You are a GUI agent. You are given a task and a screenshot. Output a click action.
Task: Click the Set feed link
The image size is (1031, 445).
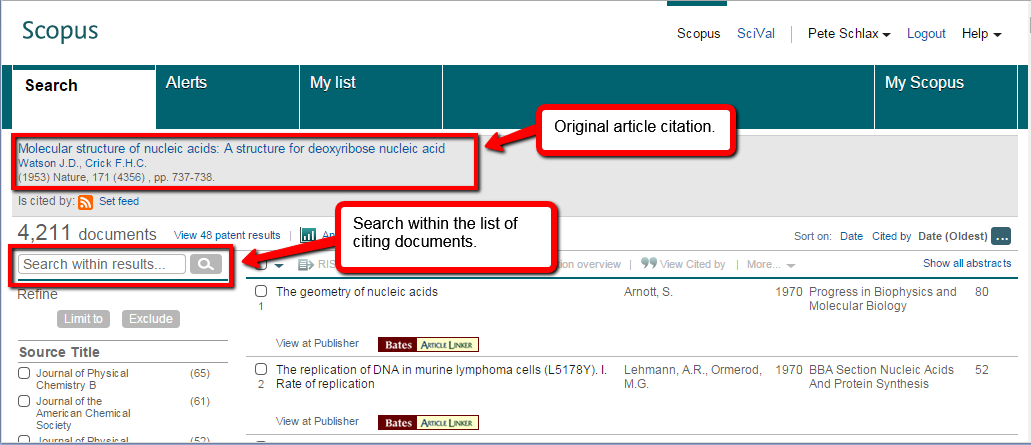(119, 202)
